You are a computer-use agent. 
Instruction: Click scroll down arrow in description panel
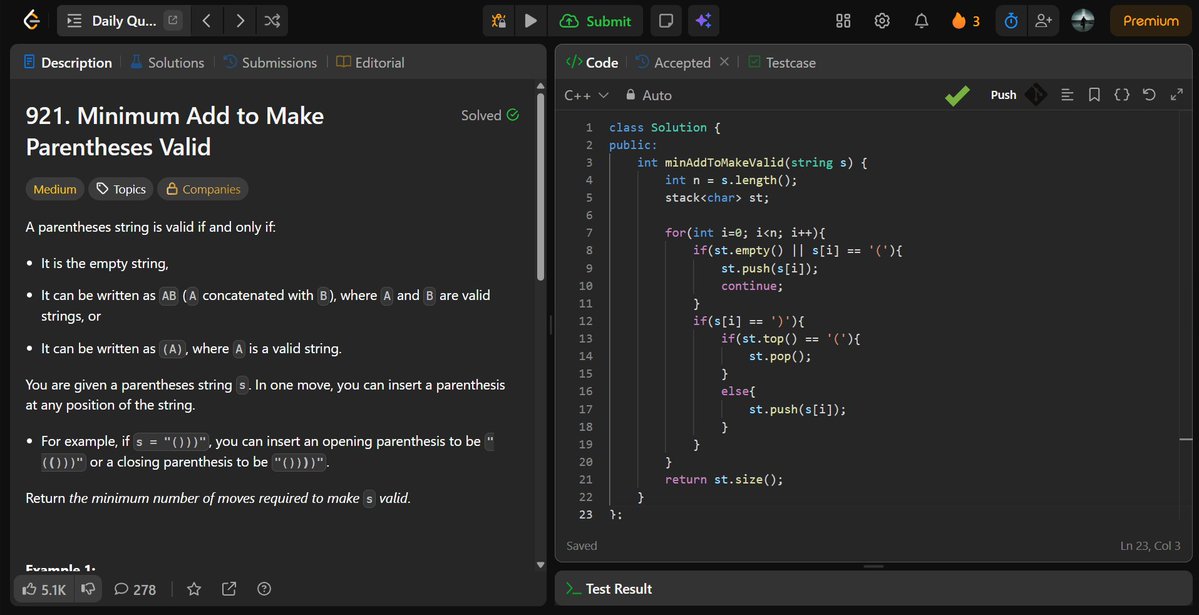tap(541, 565)
